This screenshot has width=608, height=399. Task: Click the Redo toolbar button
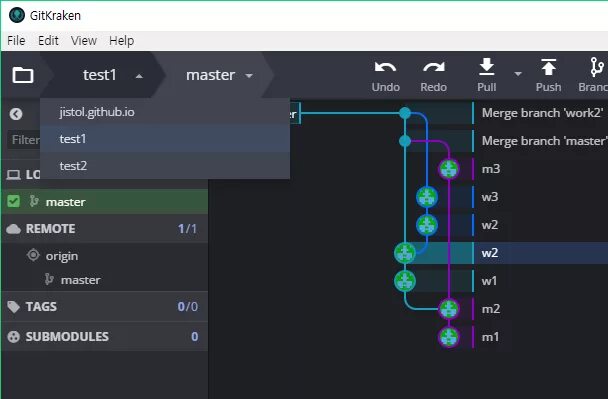tap(434, 76)
